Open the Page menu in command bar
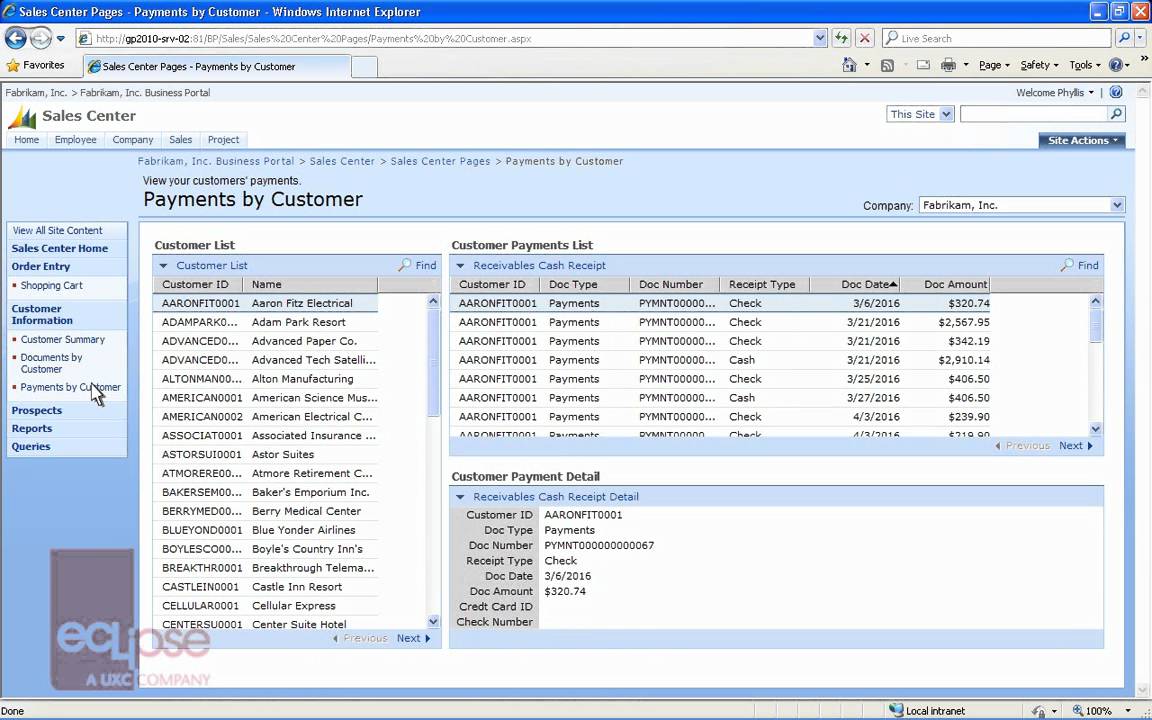Viewport: 1152px width, 720px height. pos(994,65)
